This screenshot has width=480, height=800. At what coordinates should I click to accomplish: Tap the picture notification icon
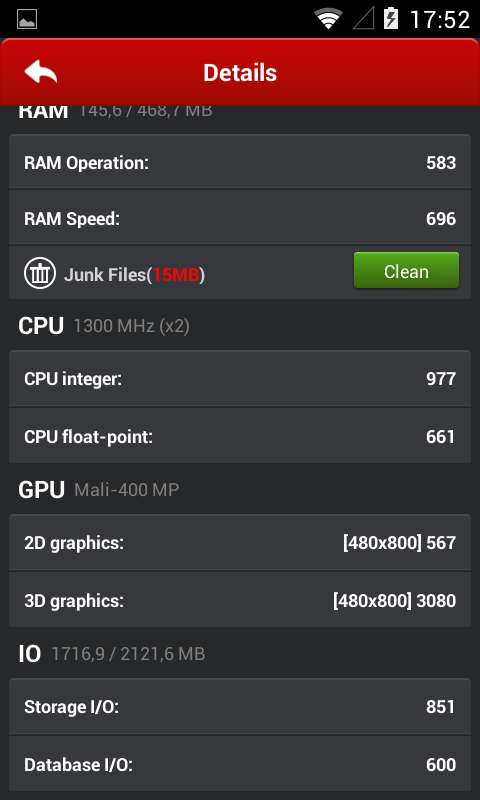(27, 19)
